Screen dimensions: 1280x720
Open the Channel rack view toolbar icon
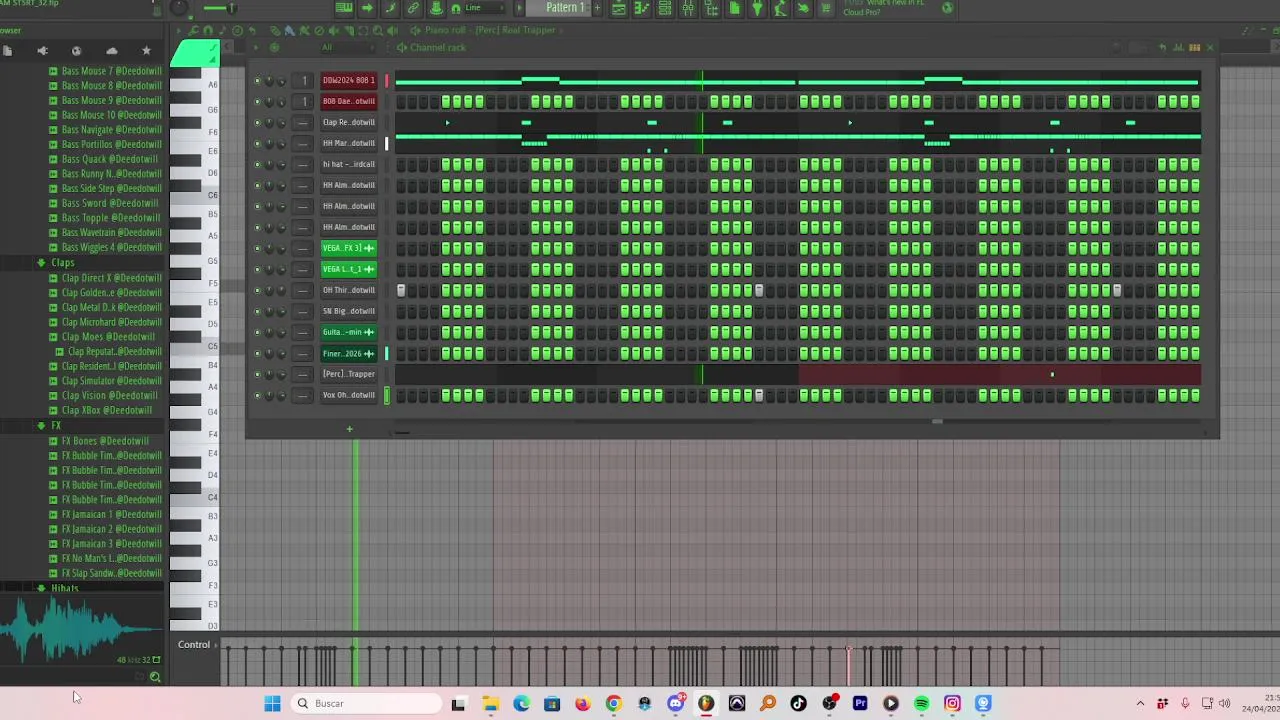pyautogui.click(x=664, y=8)
